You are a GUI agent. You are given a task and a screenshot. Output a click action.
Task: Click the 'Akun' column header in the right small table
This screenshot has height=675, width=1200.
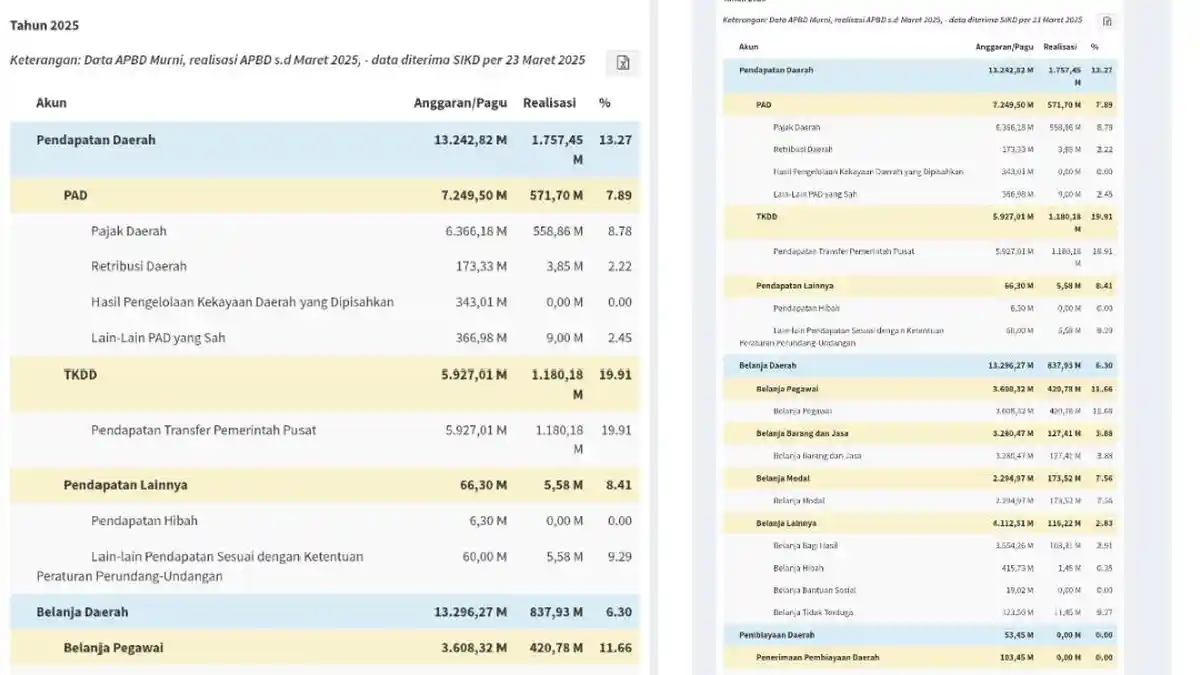[x=748, y=47]
